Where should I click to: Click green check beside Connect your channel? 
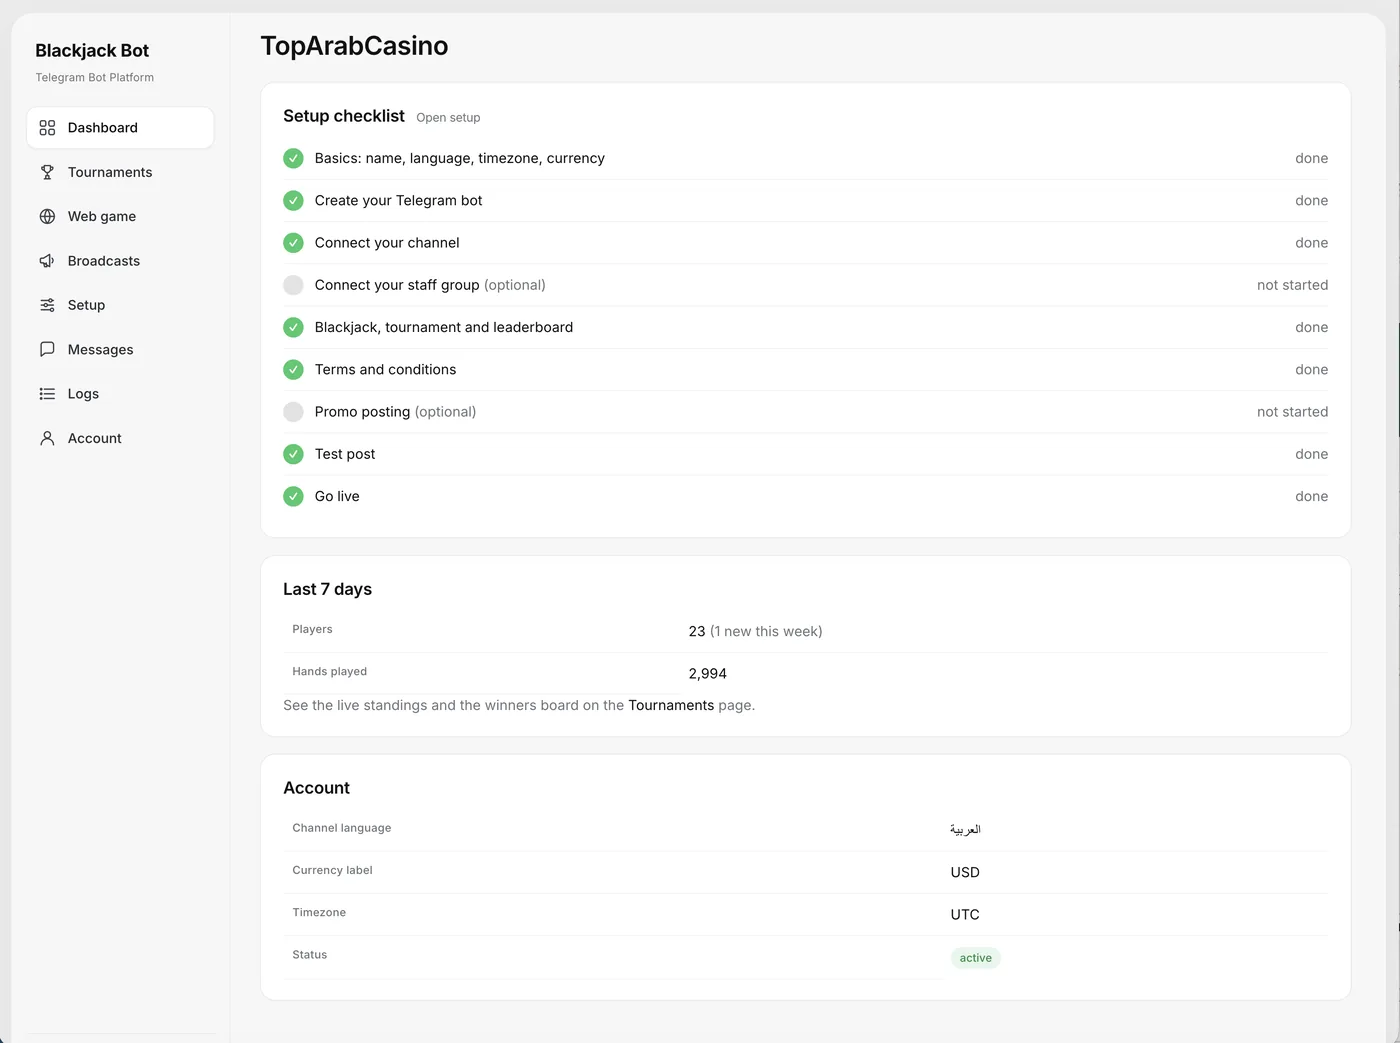tap(293, 243)
